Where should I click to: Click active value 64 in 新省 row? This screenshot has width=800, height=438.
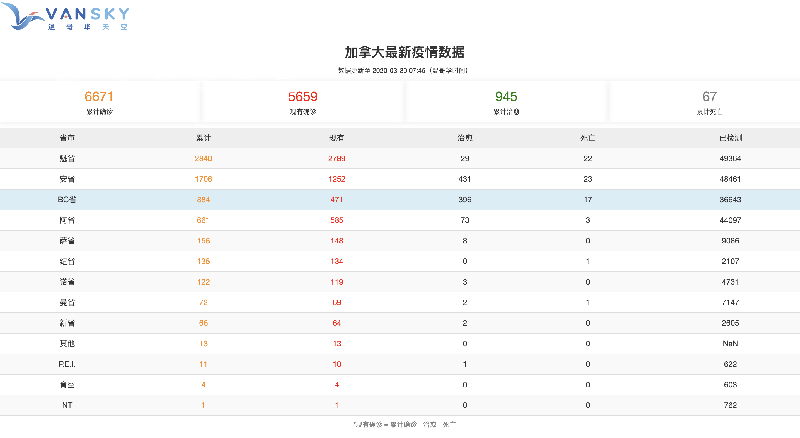337,323
